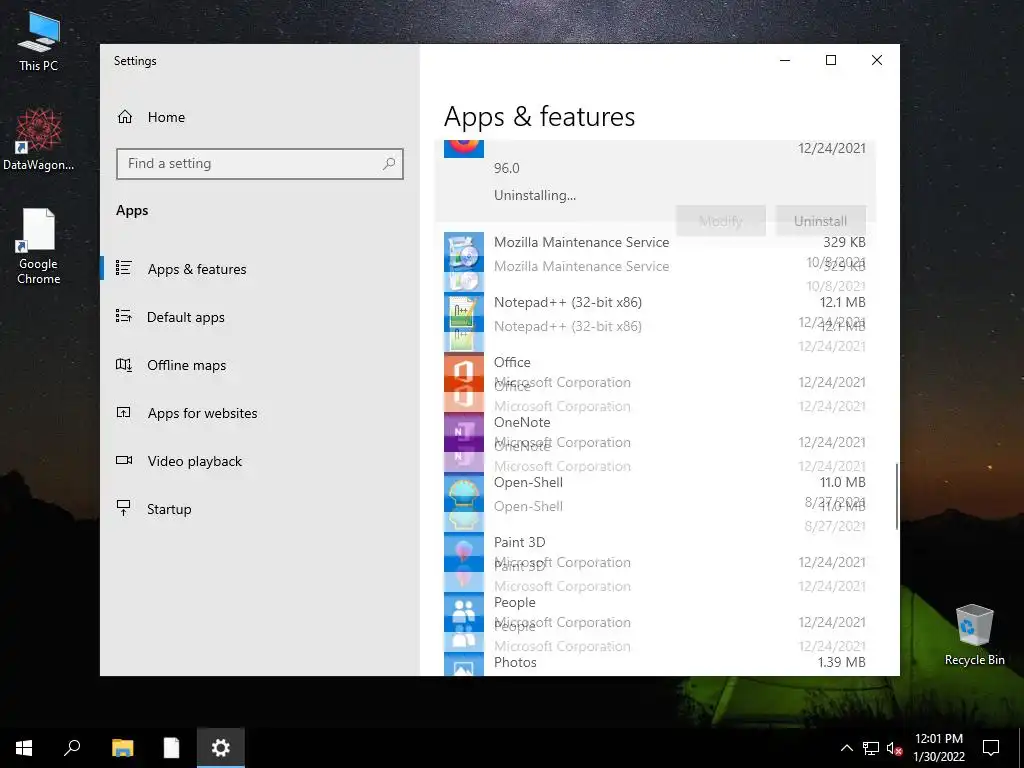1024x768 pixels.
Task: Select Default apps in sidebar
Action: click(185, 317)
